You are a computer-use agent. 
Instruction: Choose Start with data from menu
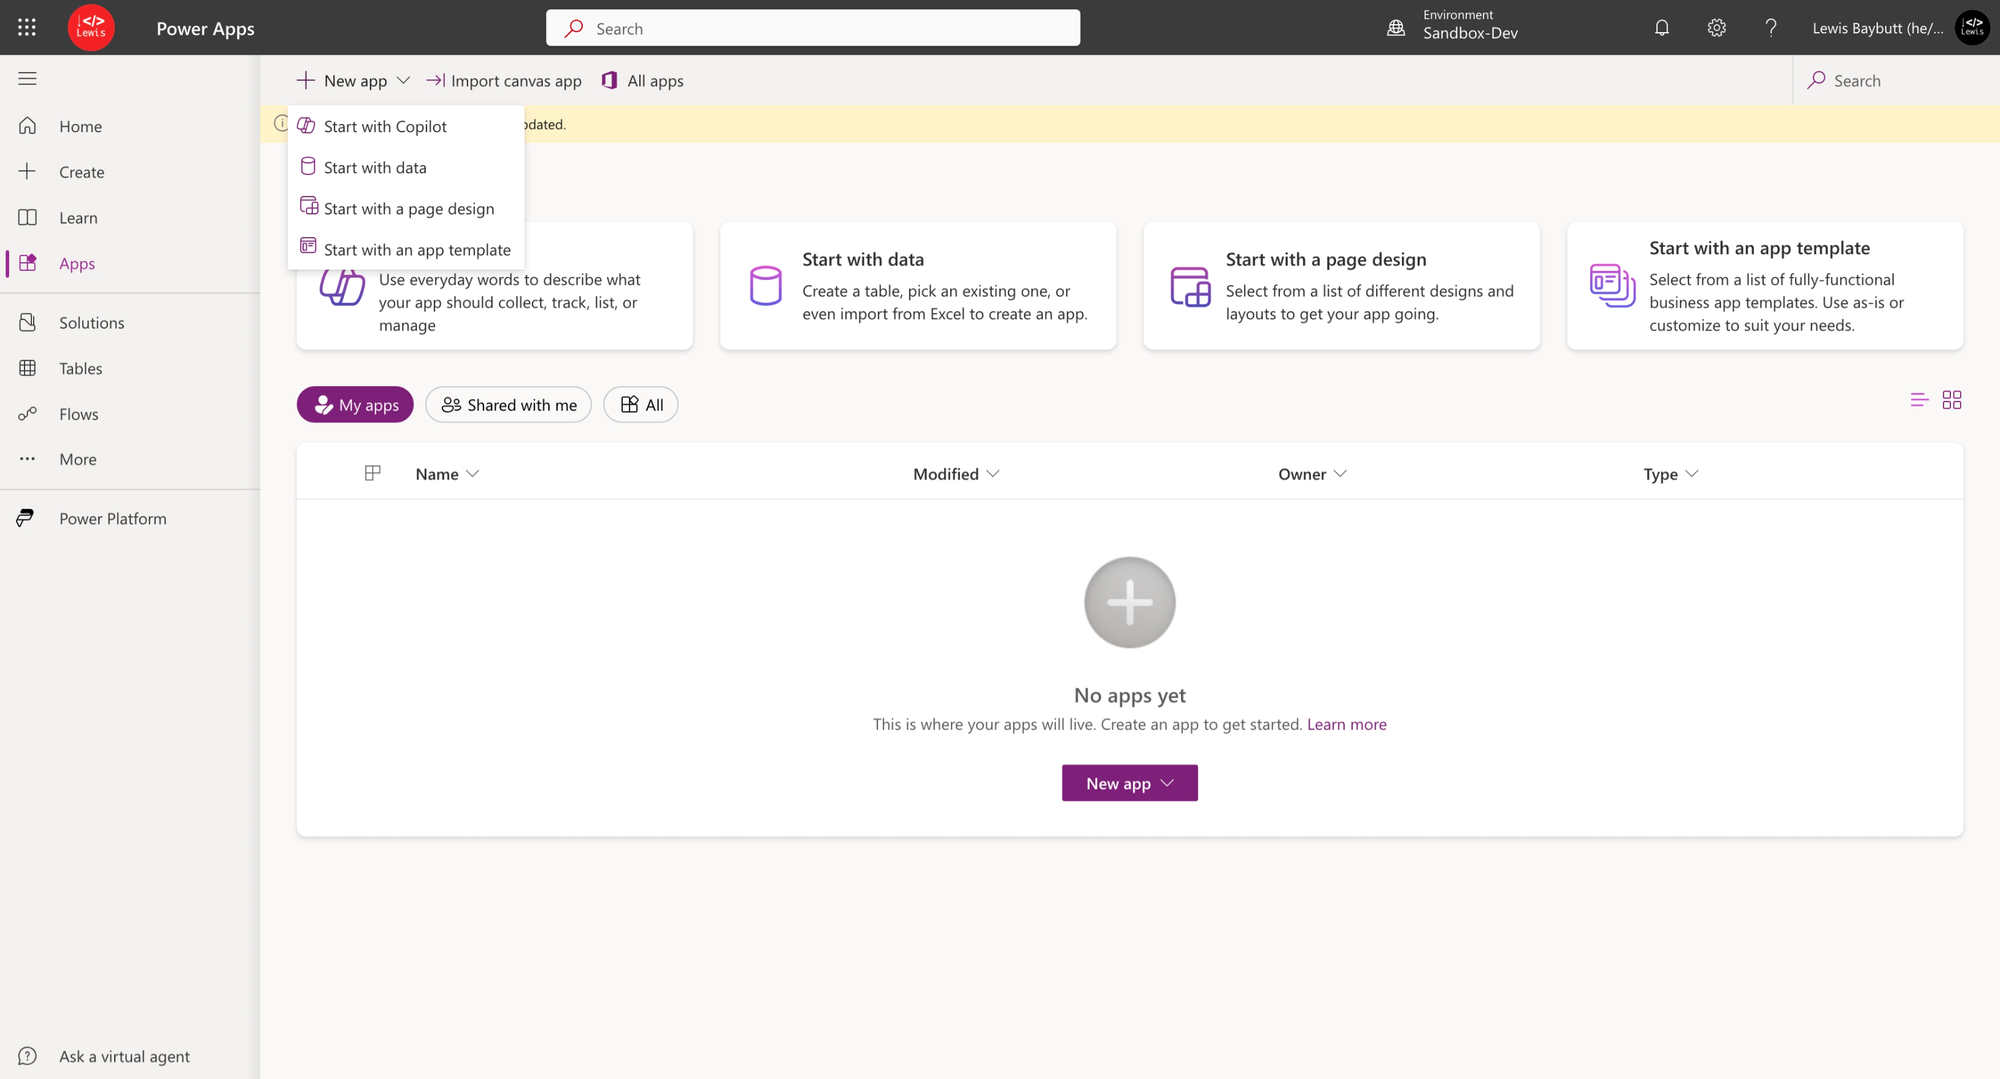point(406,167)
